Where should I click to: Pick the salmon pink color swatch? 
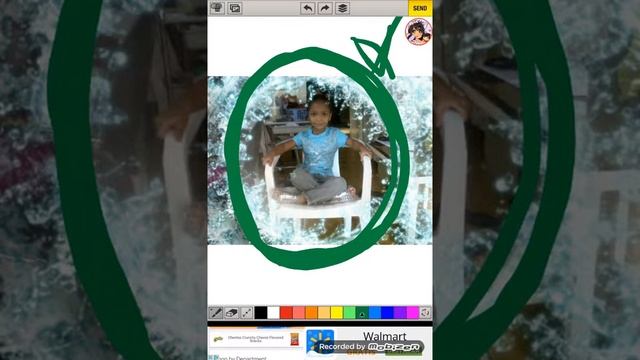pos(299,313)
